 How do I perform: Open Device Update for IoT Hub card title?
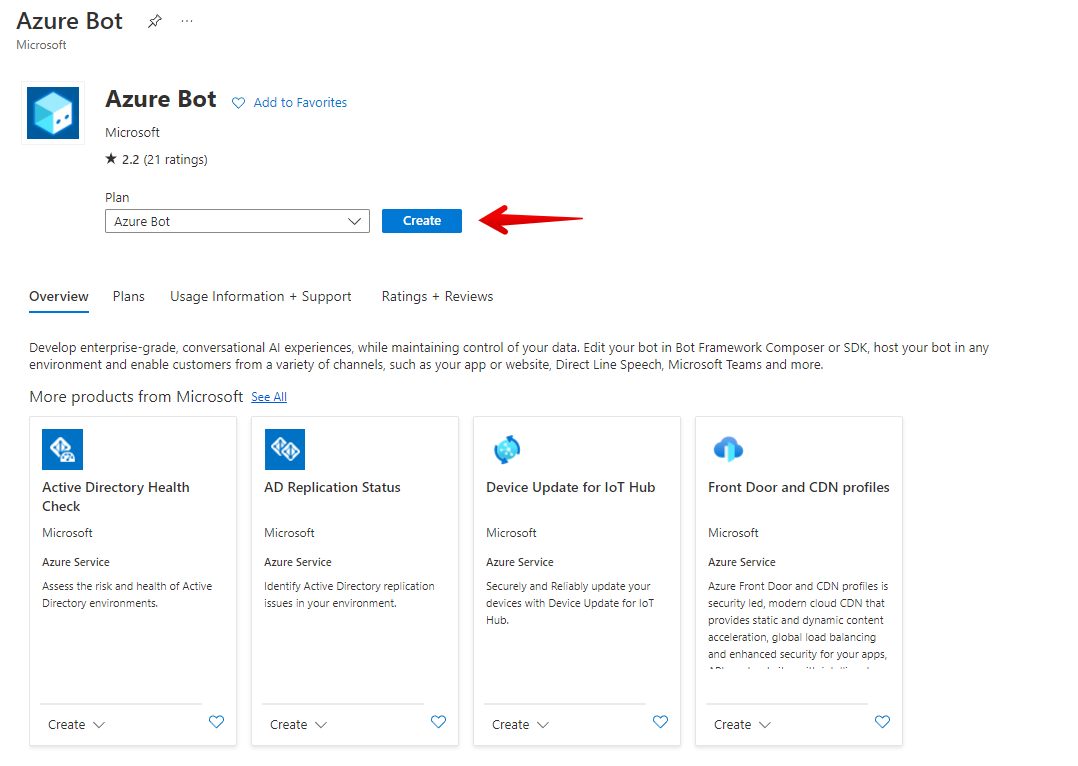click(x=571, y=488)
